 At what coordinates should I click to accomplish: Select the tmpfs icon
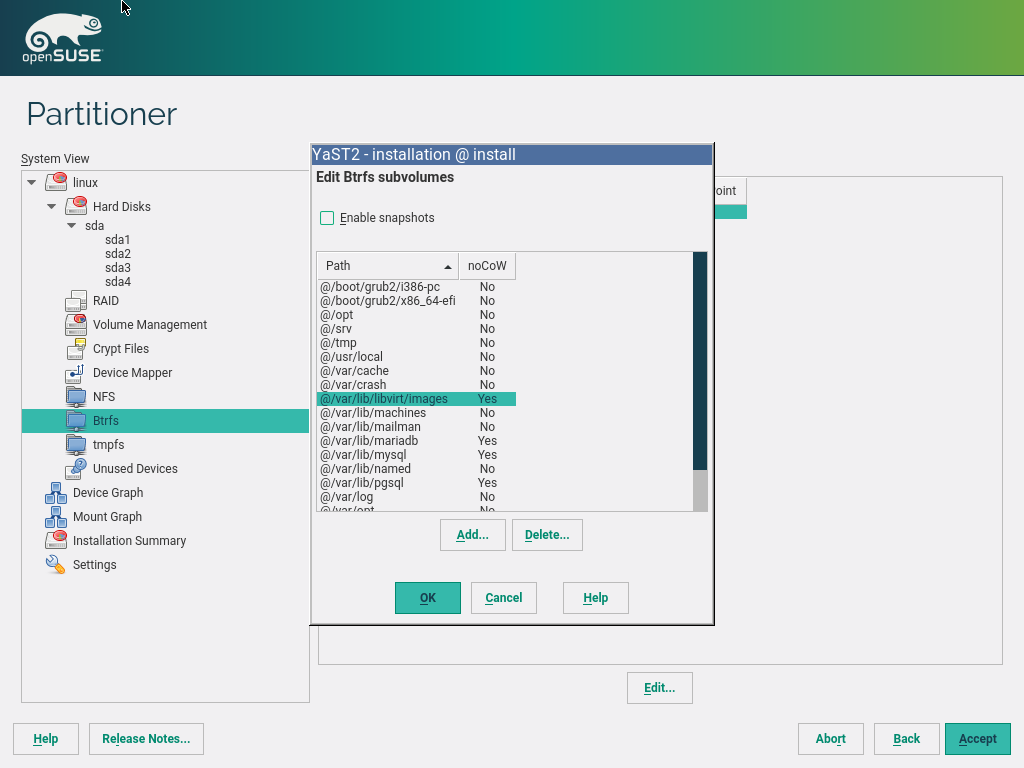(x=76, y=445)
